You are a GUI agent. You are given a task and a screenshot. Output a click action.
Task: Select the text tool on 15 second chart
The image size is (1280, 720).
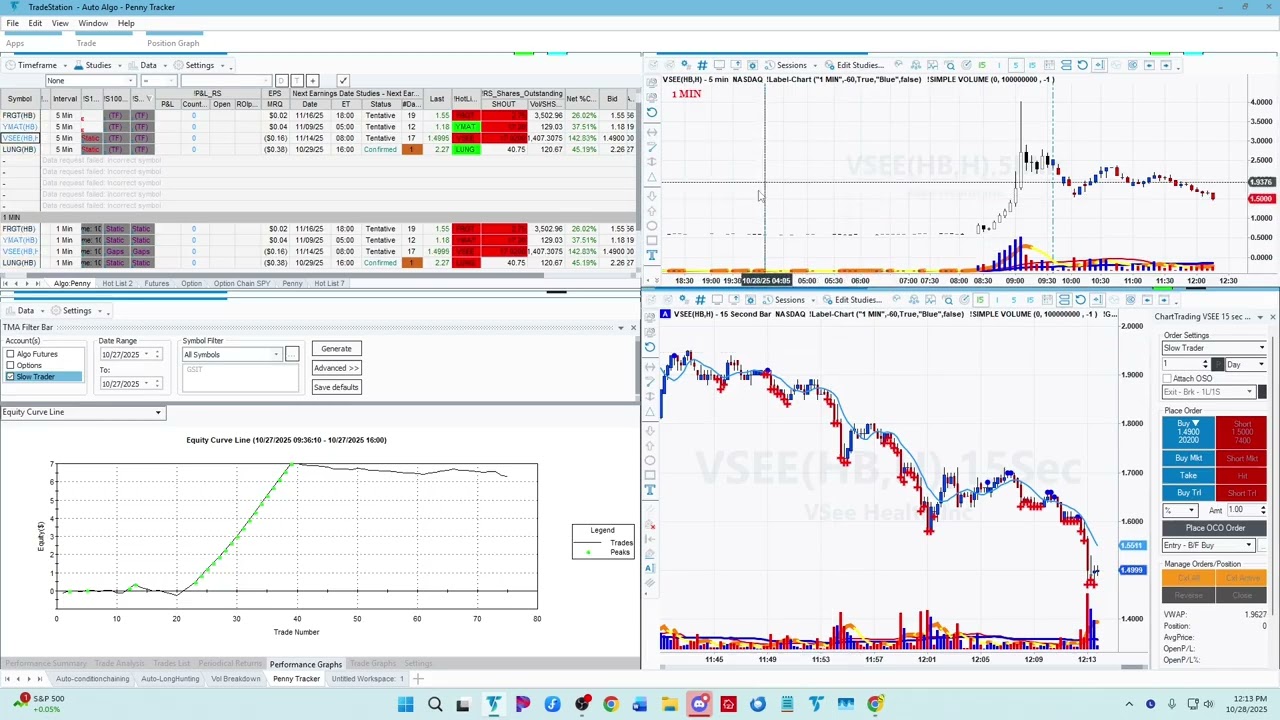click(x=650, y=490)
